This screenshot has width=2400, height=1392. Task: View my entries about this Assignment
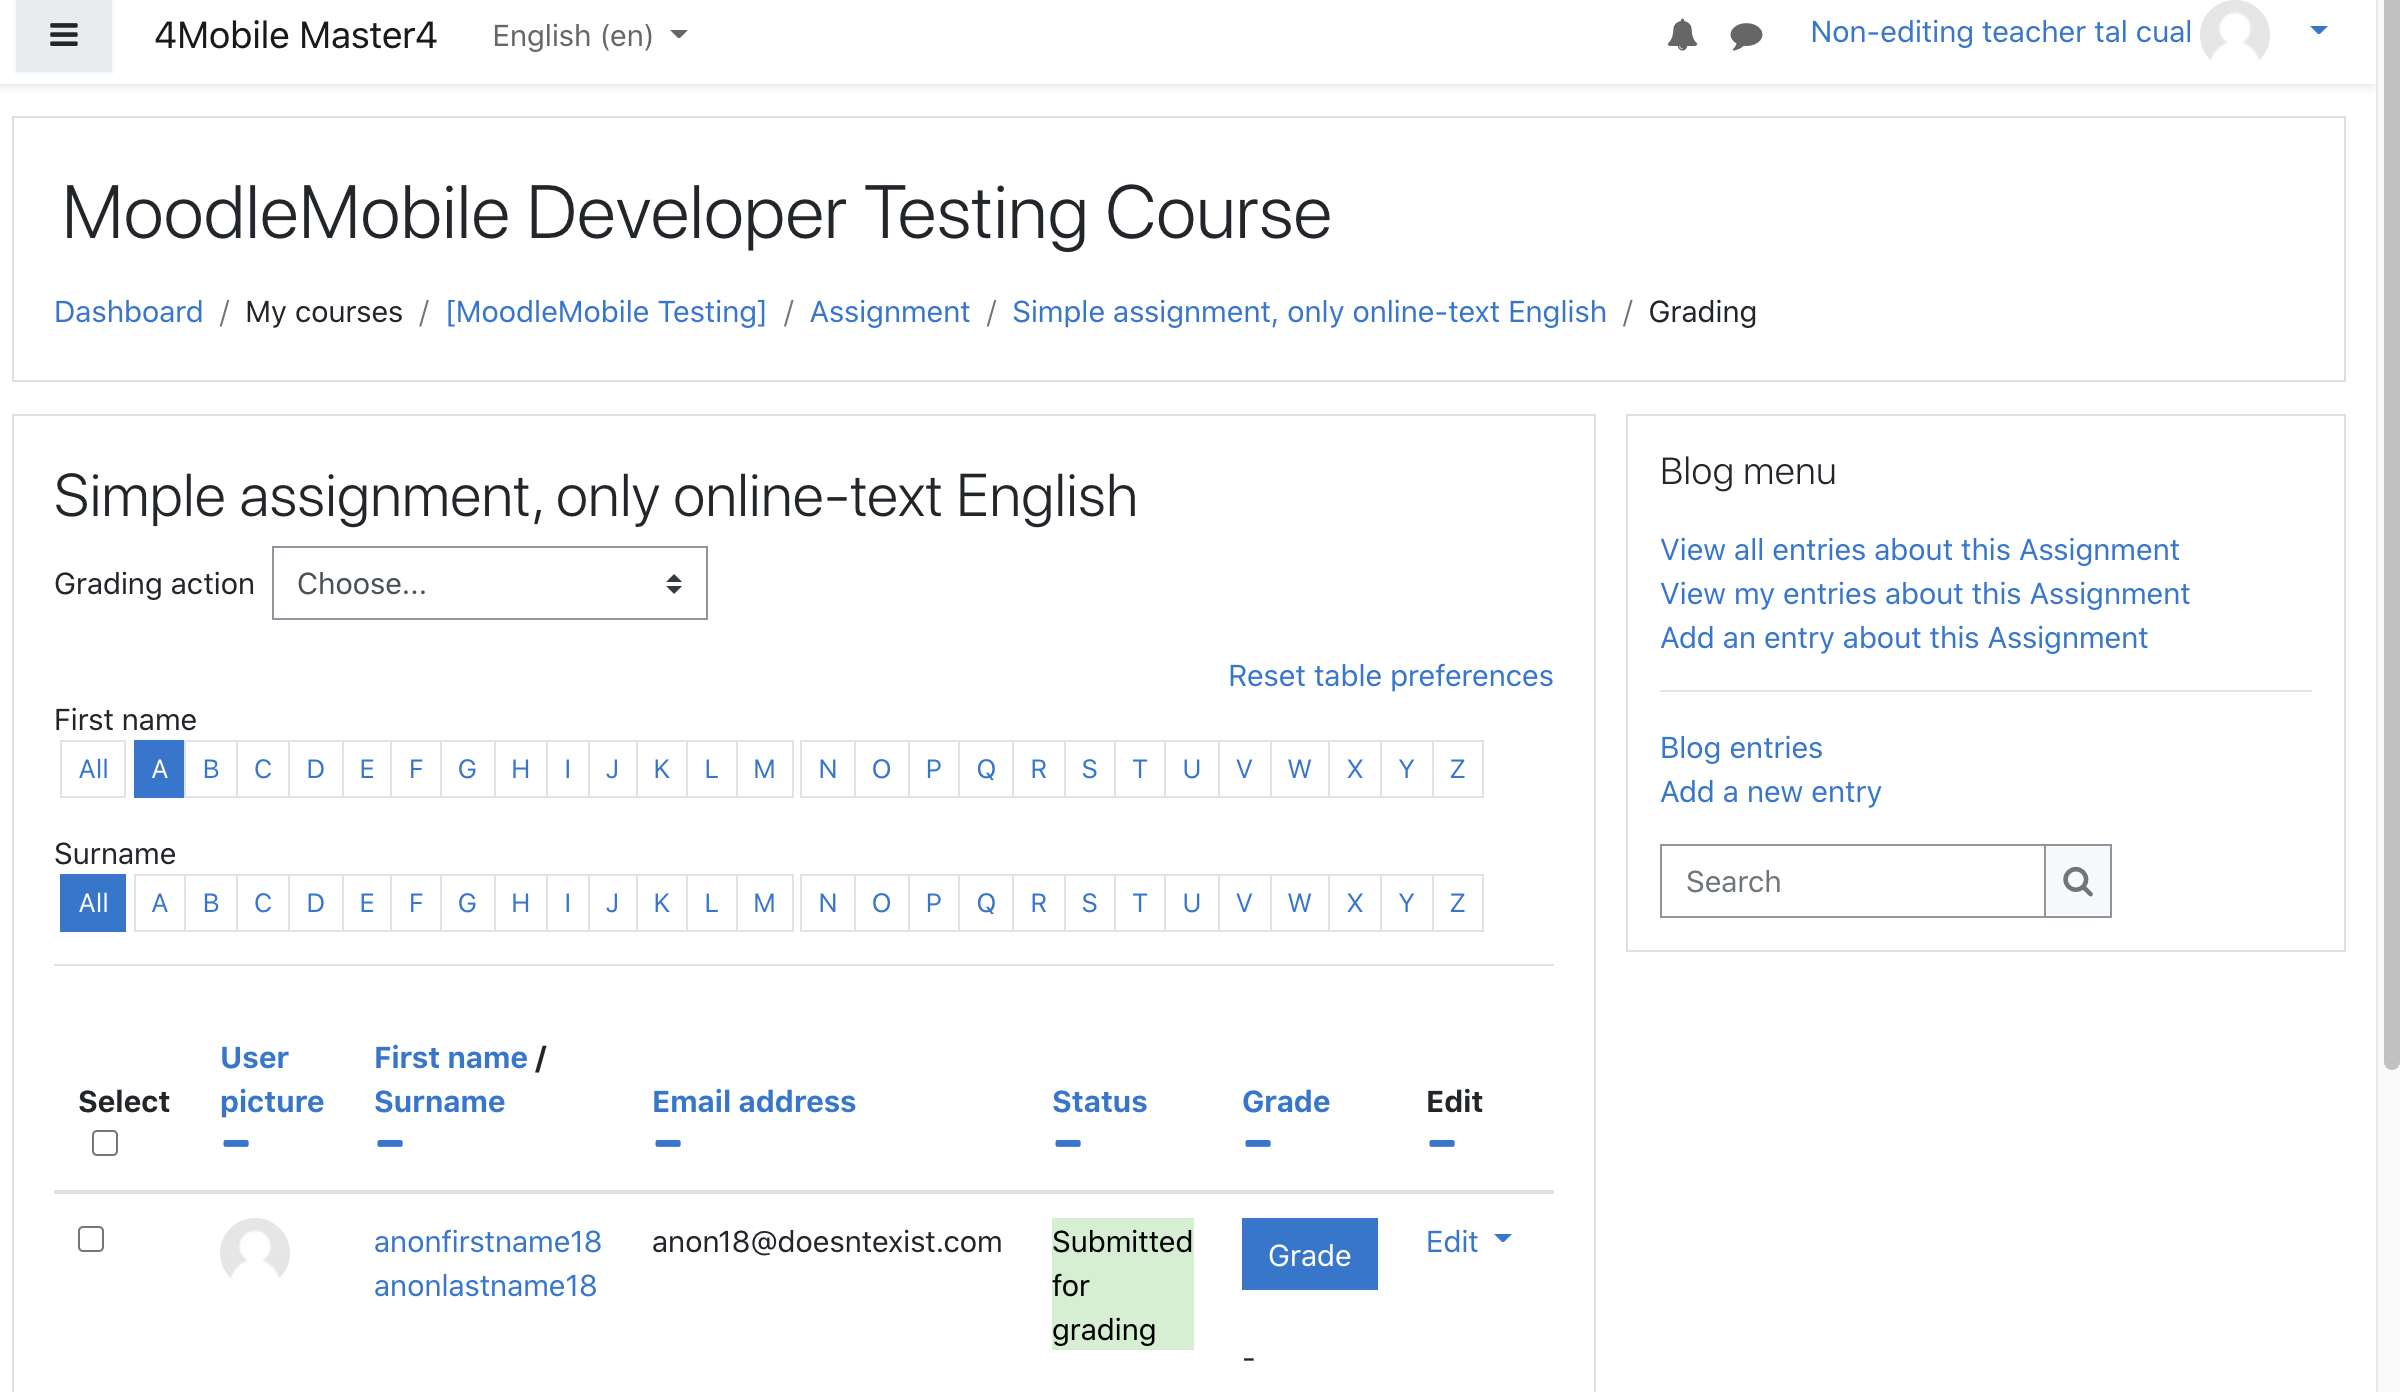(1925, 594)
